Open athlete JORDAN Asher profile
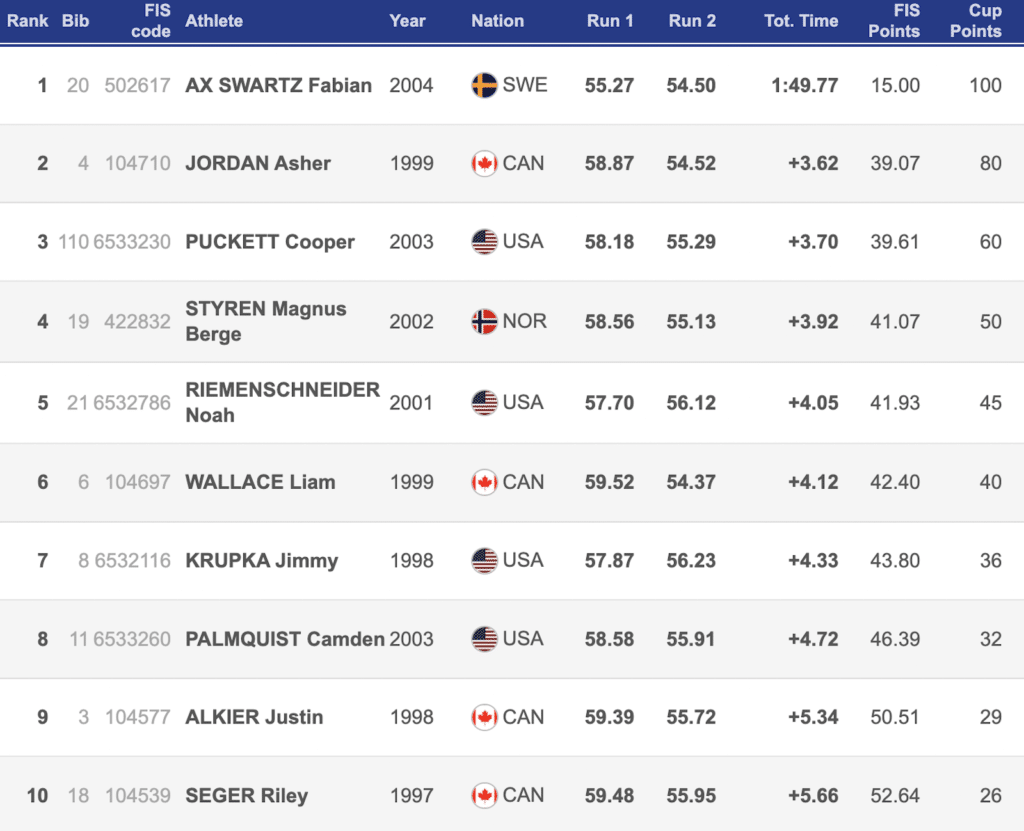 (x=258, y=163)
